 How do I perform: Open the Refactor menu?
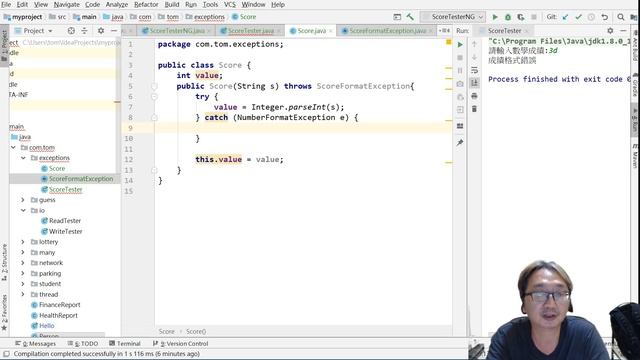[146, 4]
